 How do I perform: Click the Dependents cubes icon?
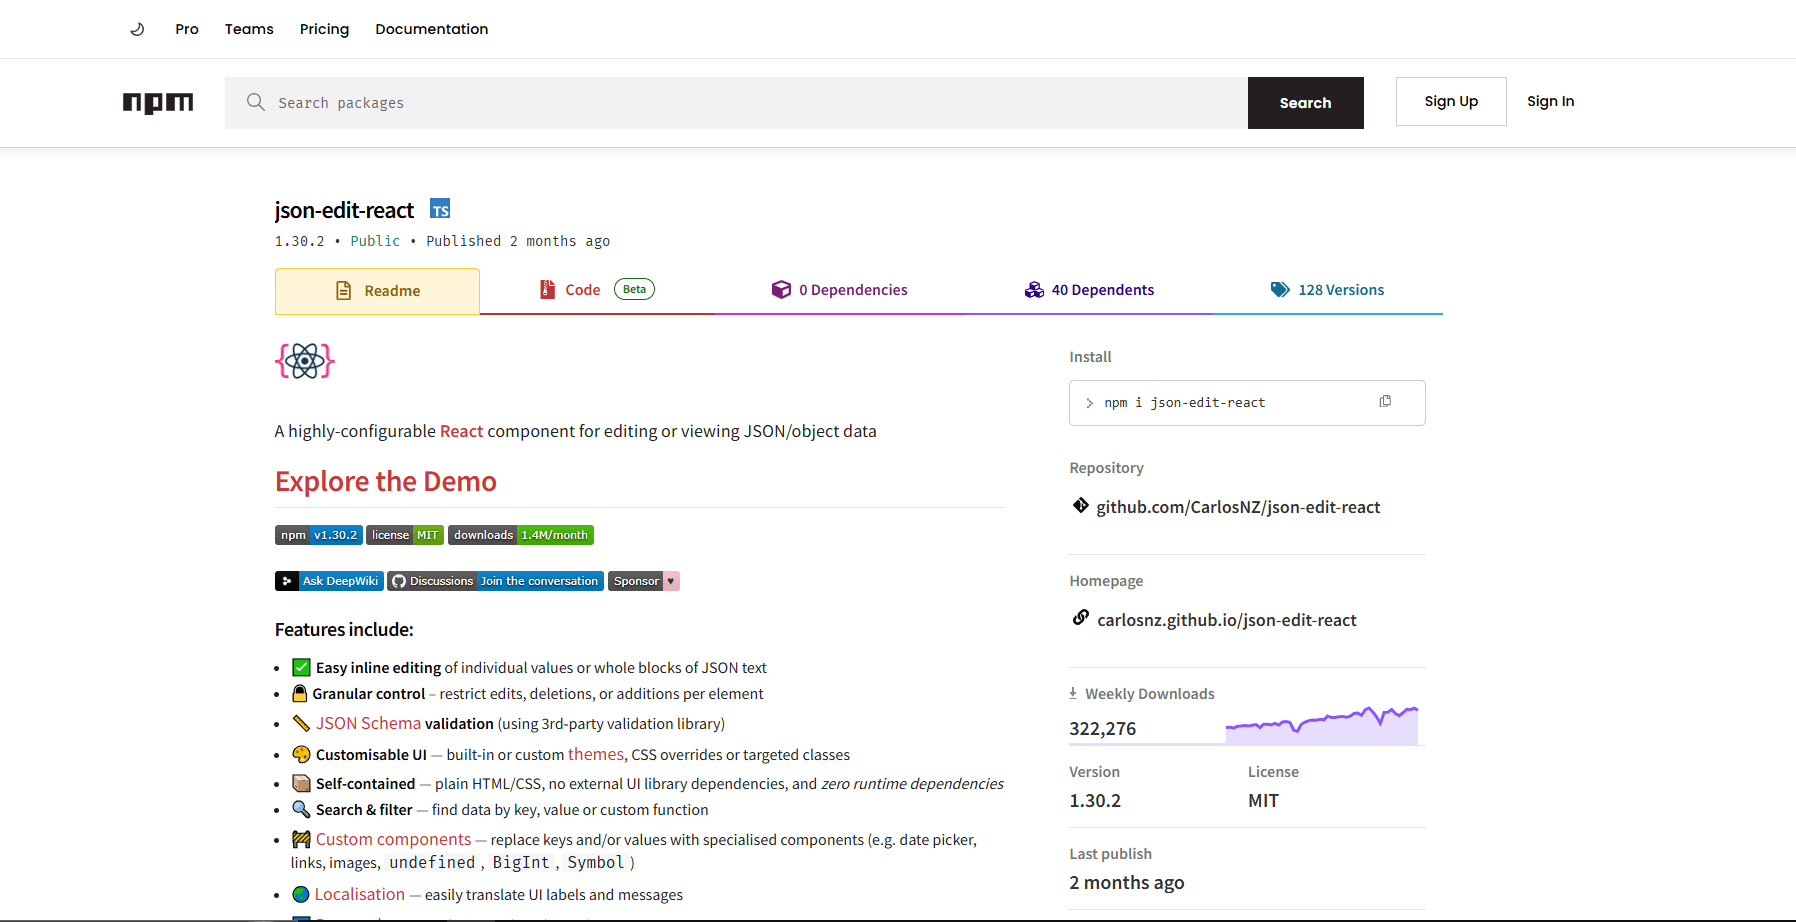[1034, 289]
